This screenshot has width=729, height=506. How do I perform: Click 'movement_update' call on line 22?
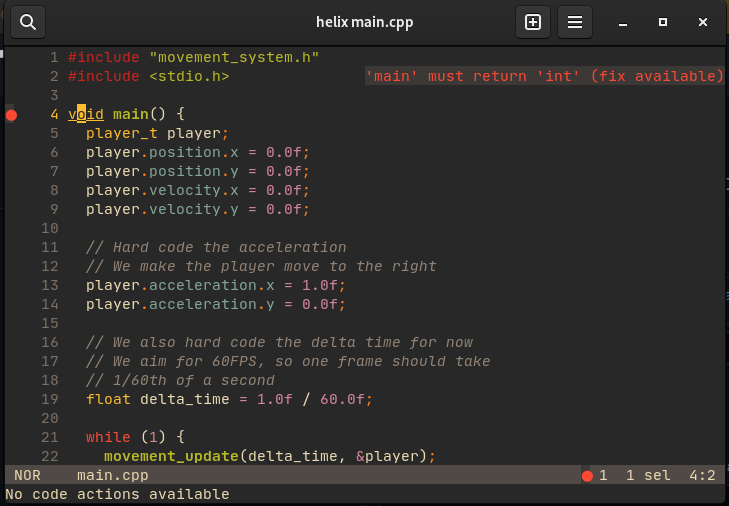(171, 456)
